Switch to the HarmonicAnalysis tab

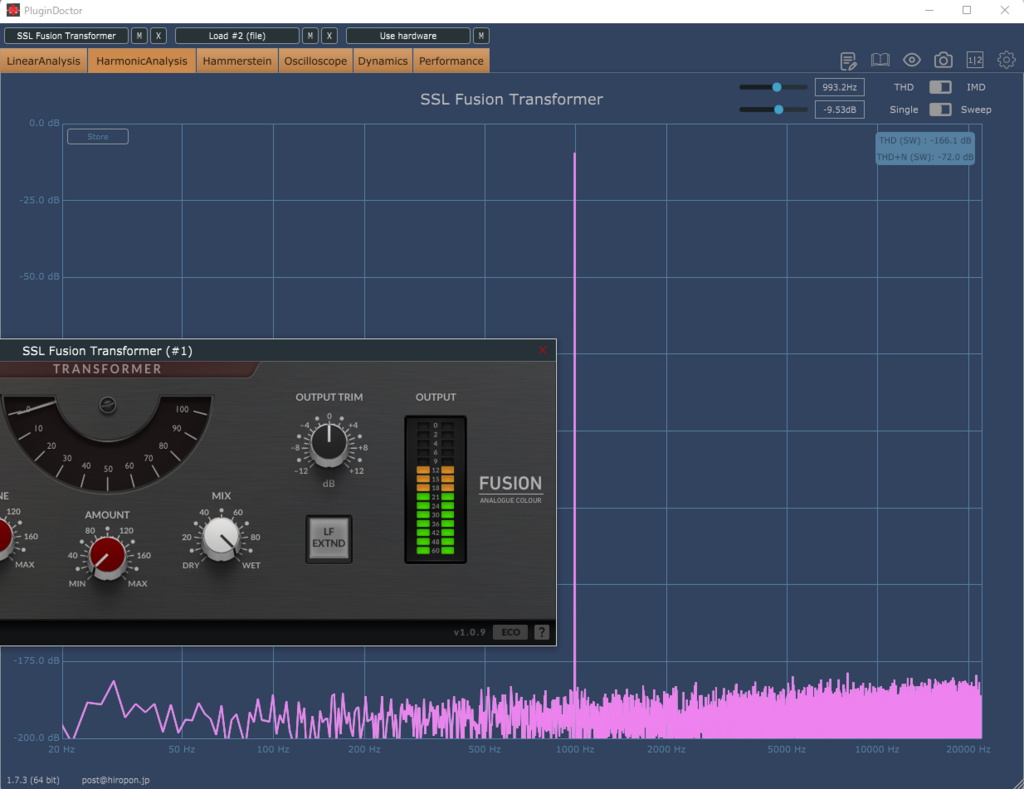[x=142, y=61]
